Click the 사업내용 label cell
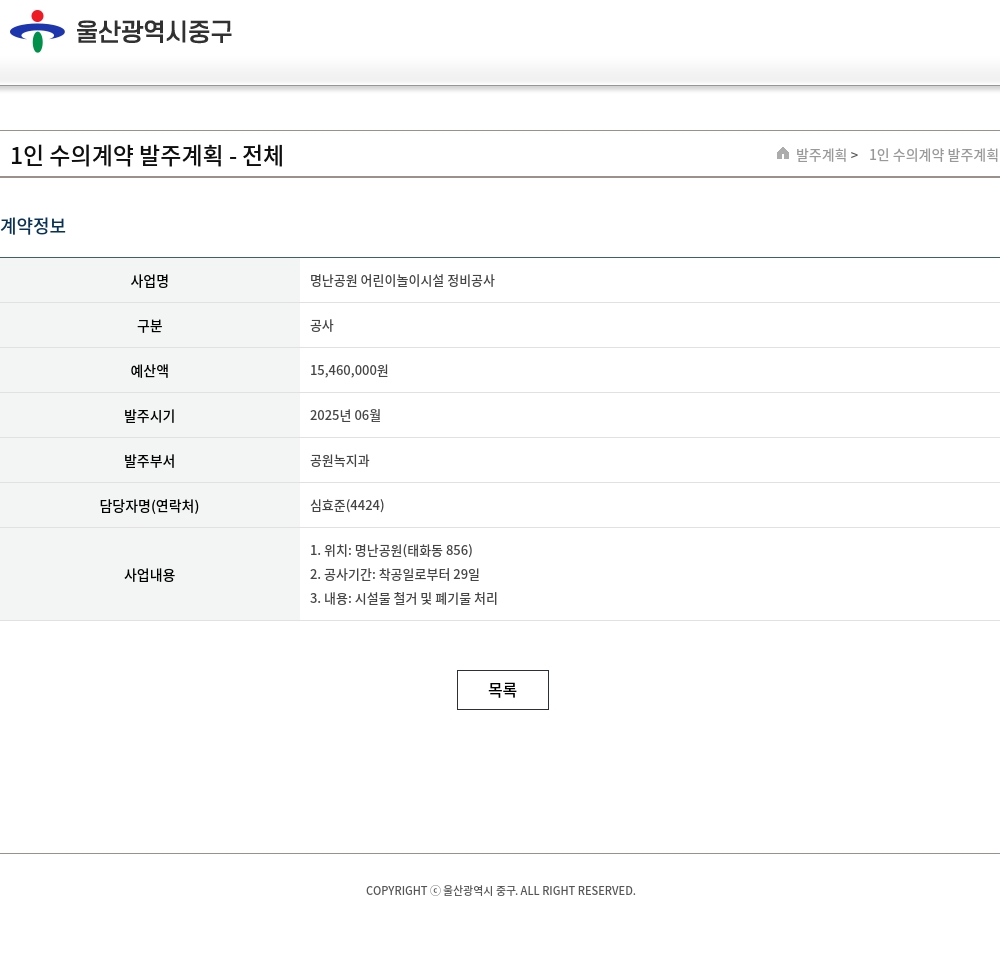1000x954 pixels. tap(150, 575)
